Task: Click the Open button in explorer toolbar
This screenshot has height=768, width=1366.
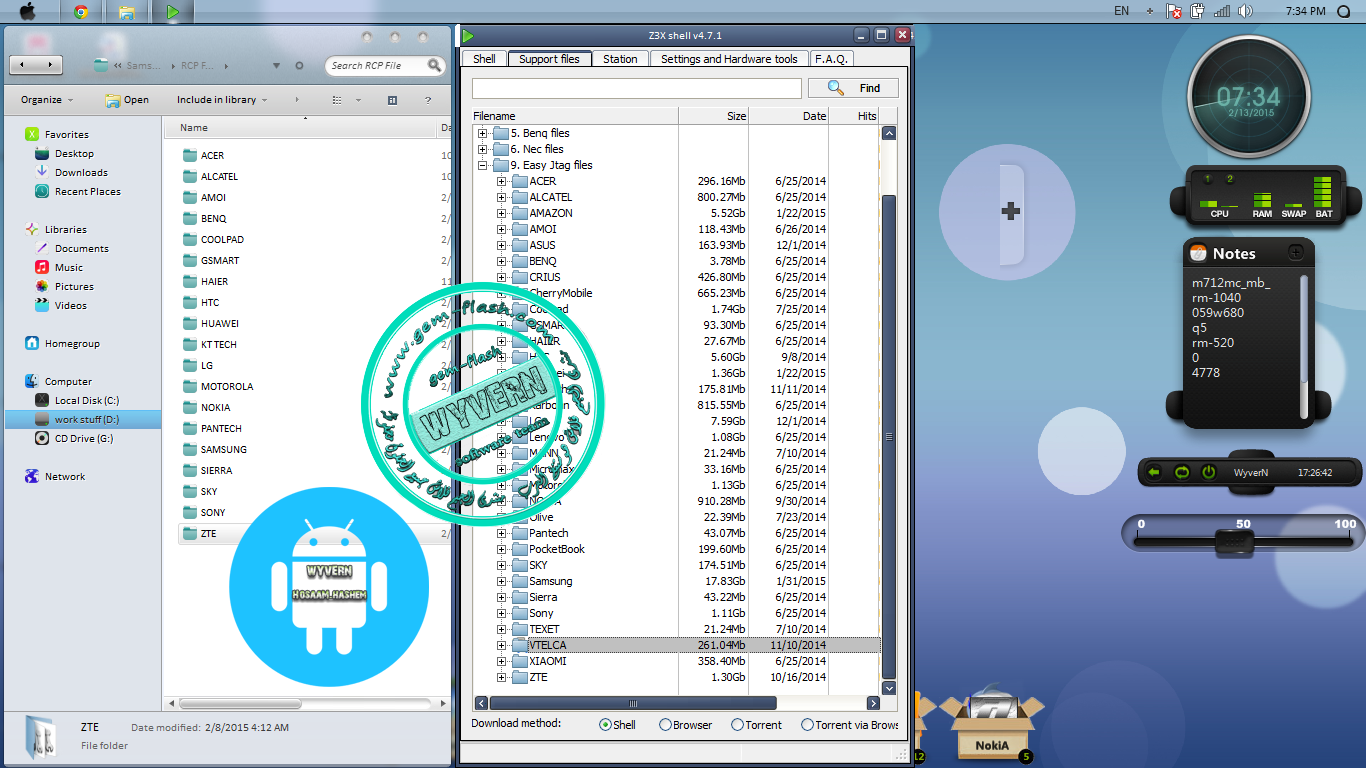Action: click(x=127, y=100)
